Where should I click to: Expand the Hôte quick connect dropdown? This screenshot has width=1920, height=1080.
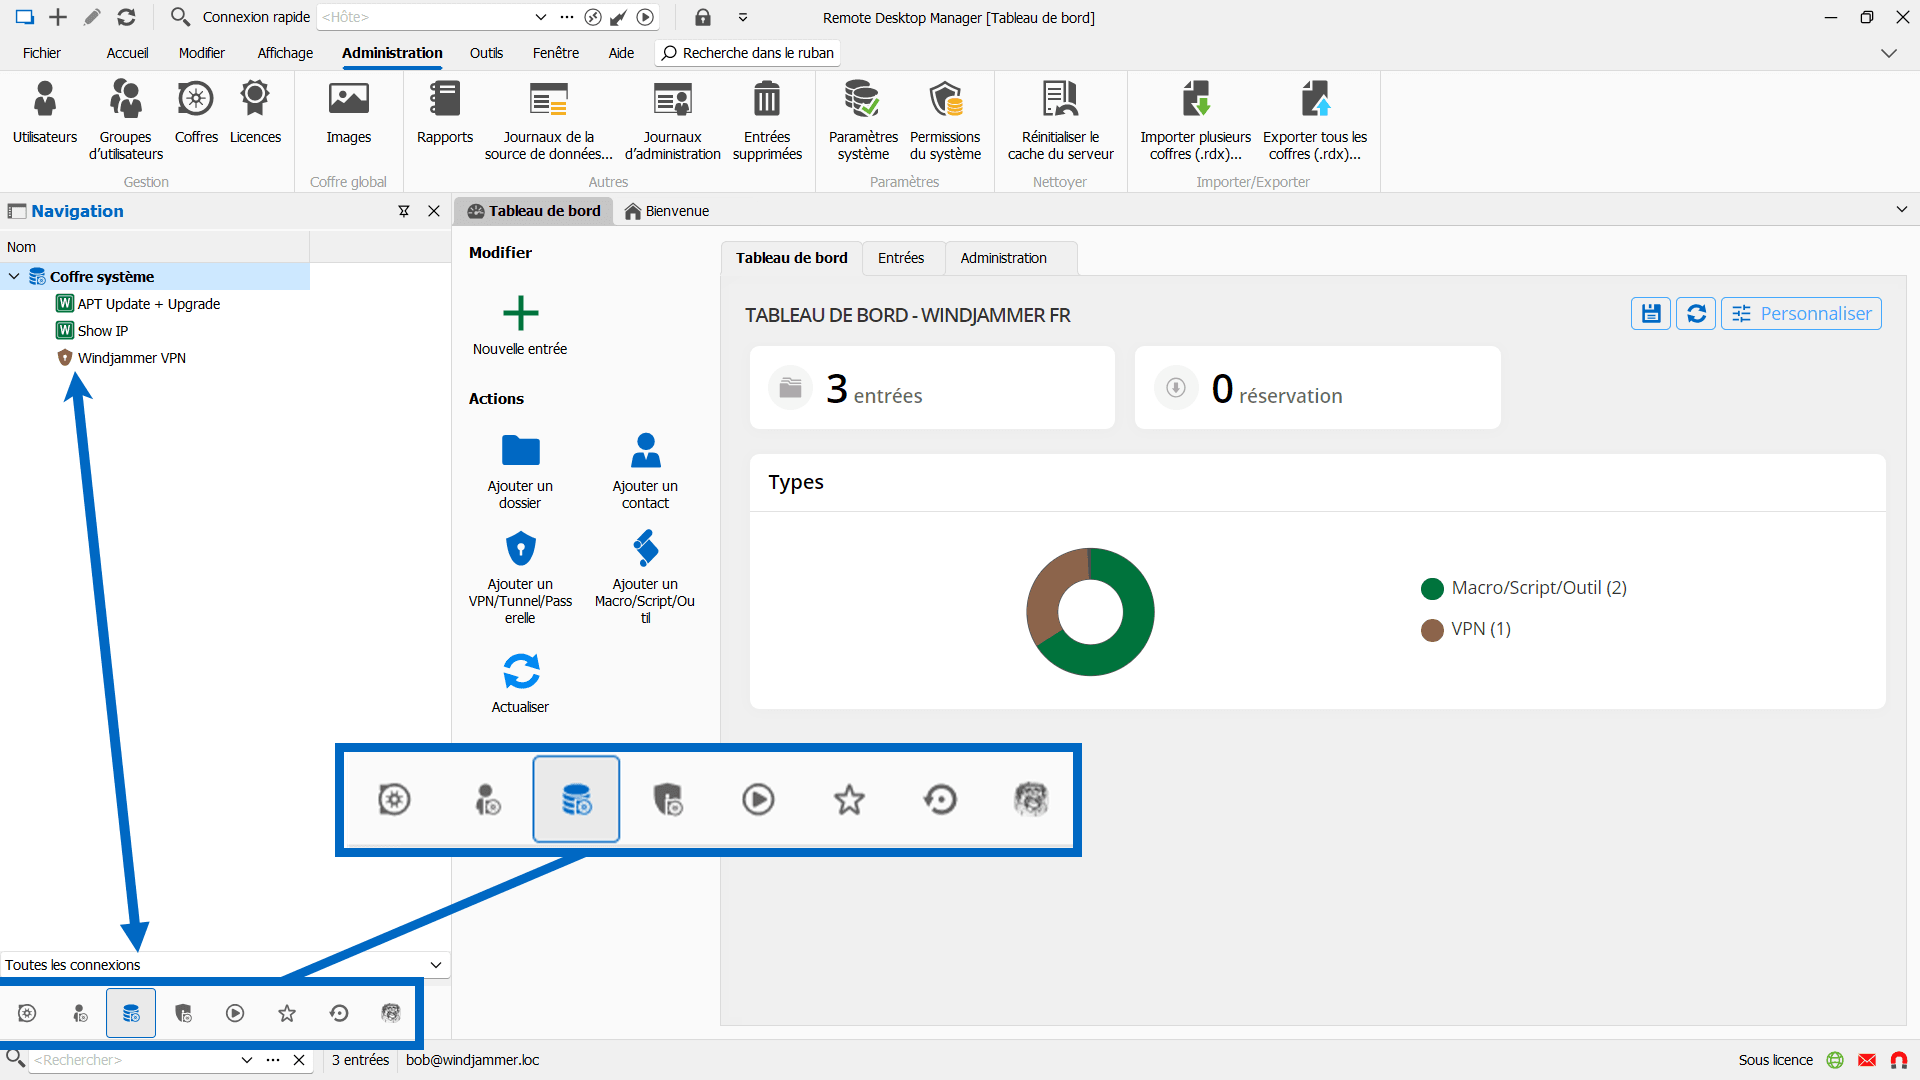(x=541, y=17)
